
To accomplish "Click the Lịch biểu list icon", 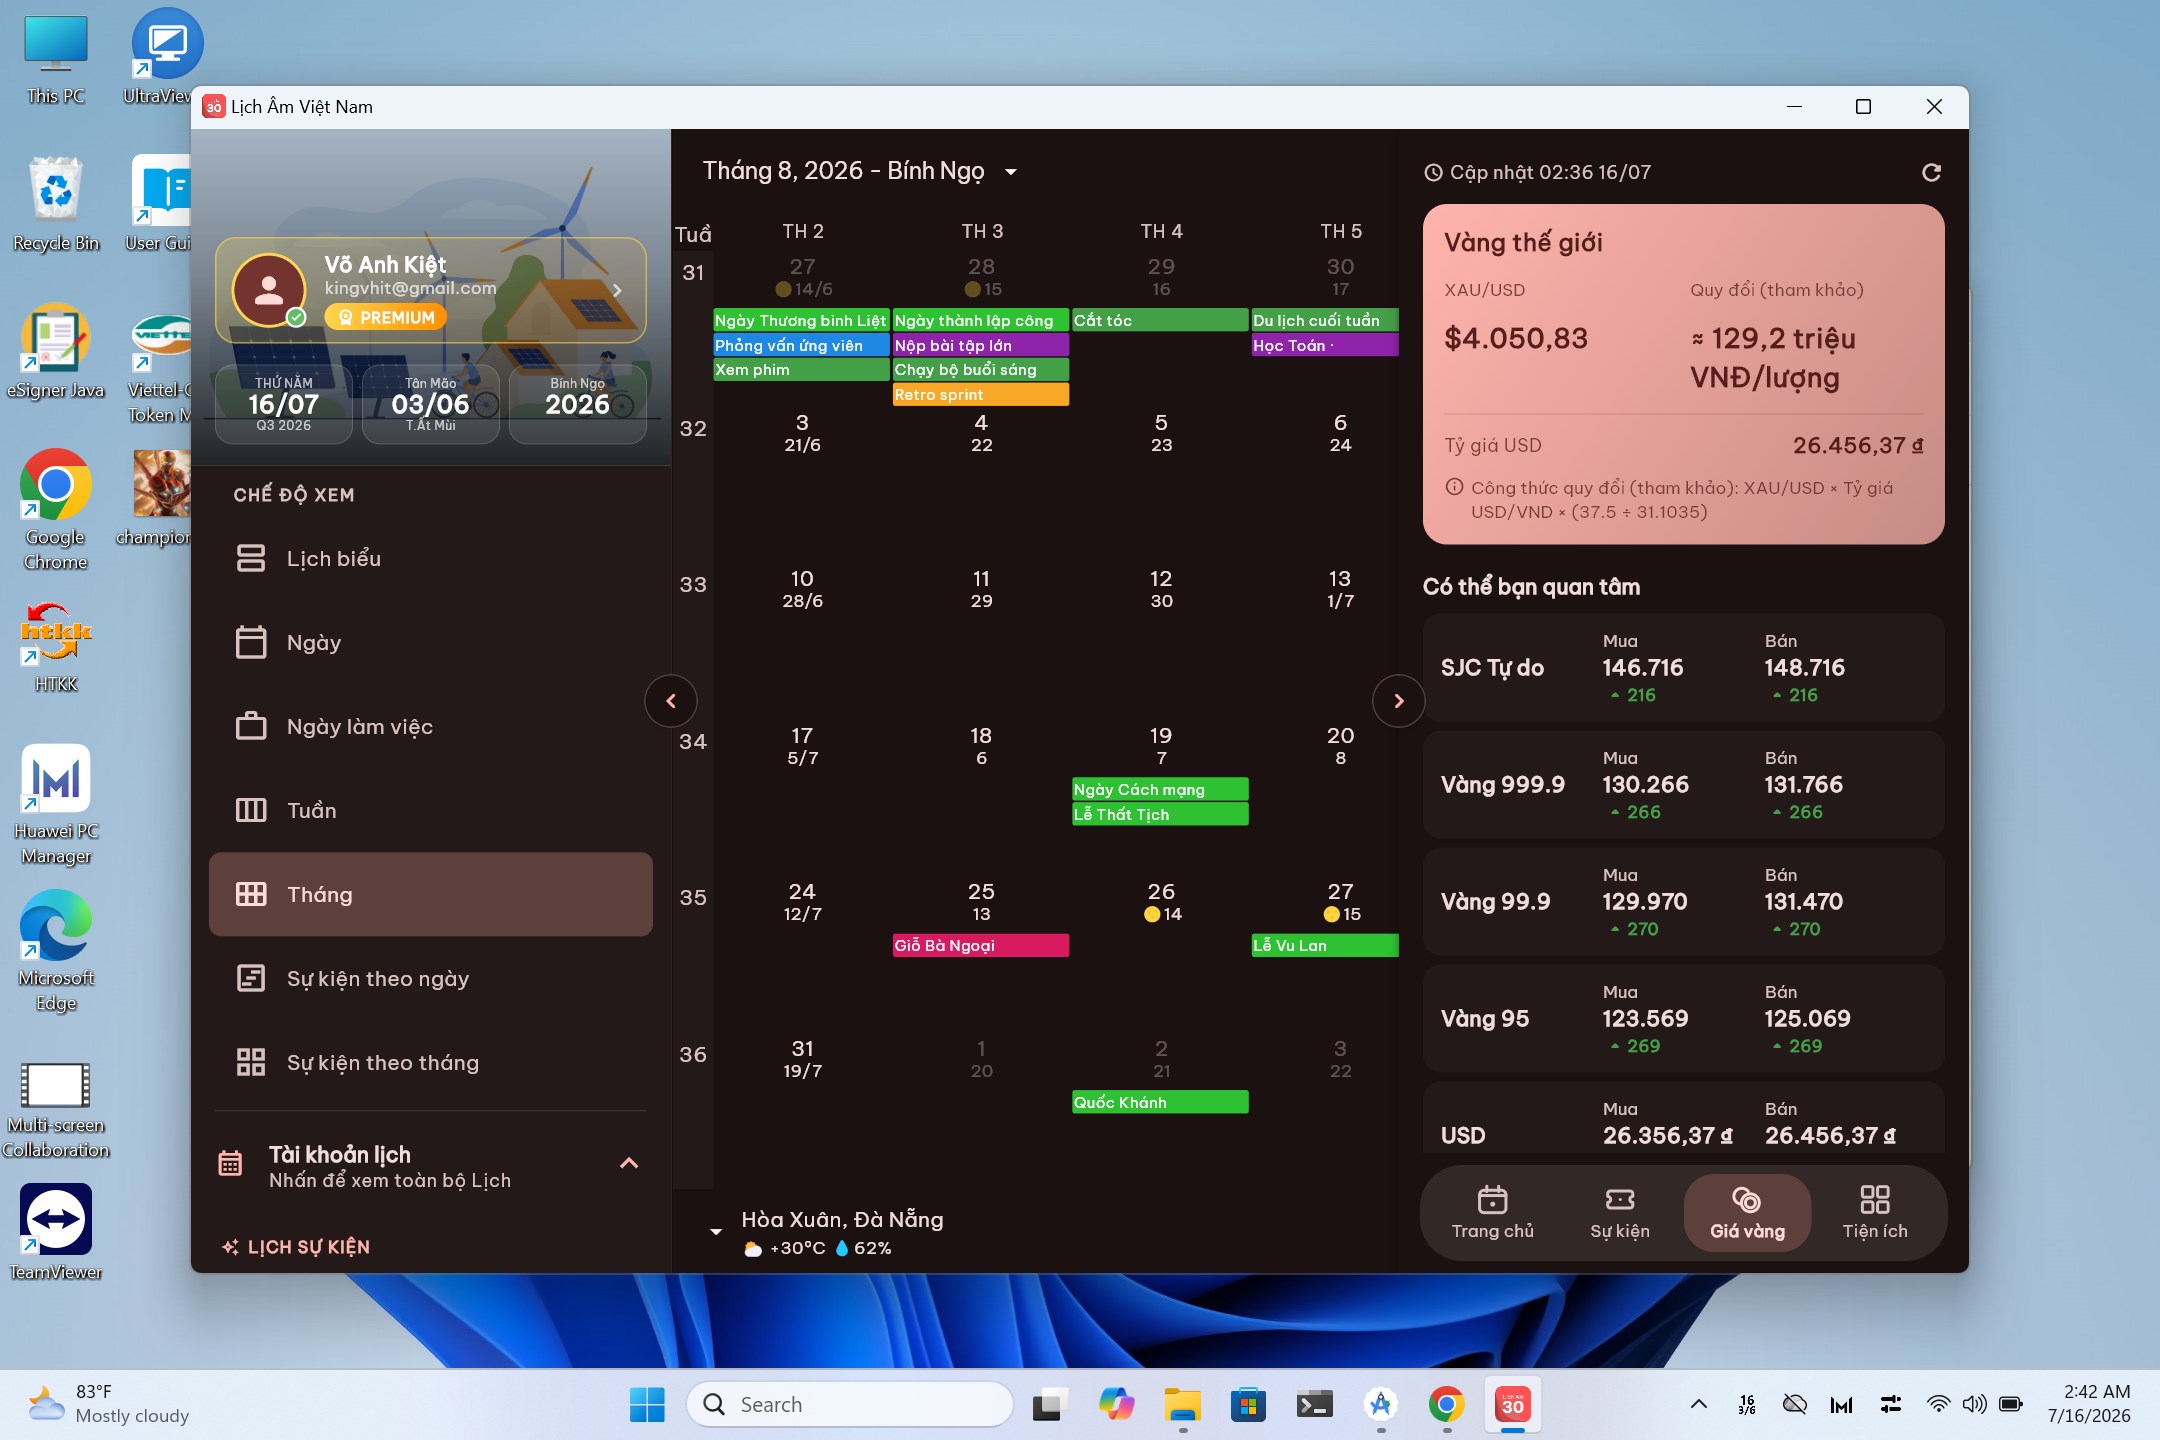I will [x=251, y=558].
